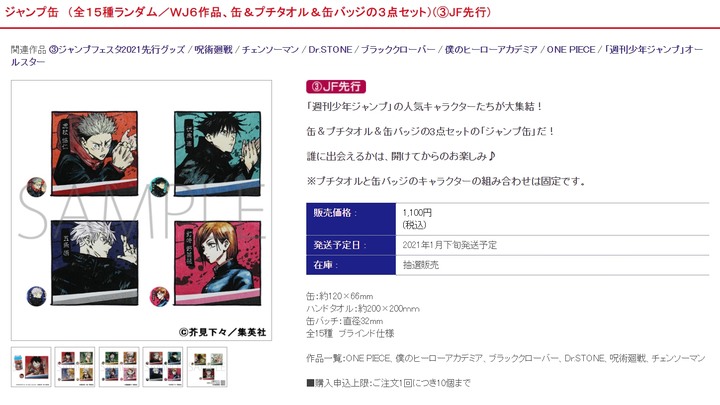Click the ジャンプ缶 product title heading
720x405 pixels.
248,12
